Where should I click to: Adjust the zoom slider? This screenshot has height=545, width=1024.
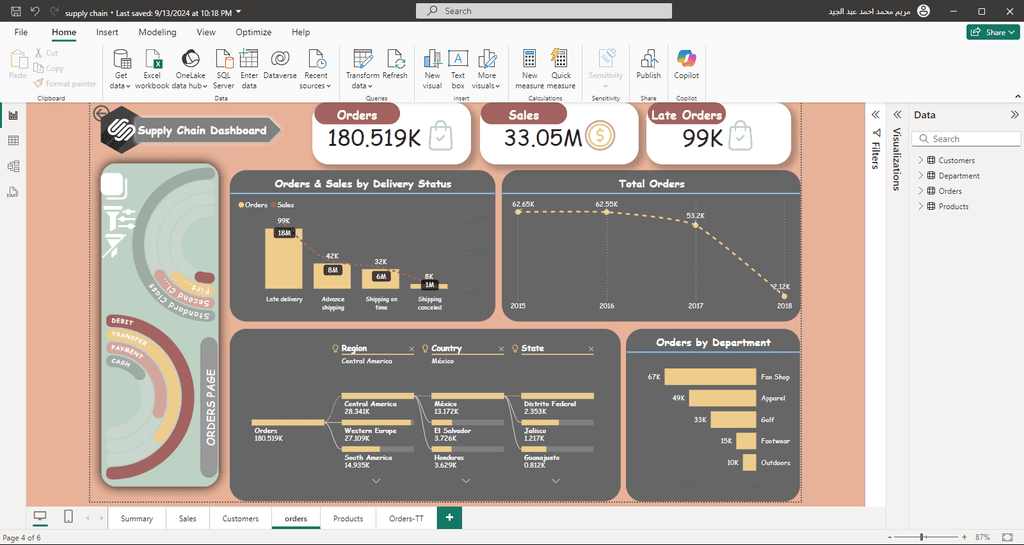921,537
